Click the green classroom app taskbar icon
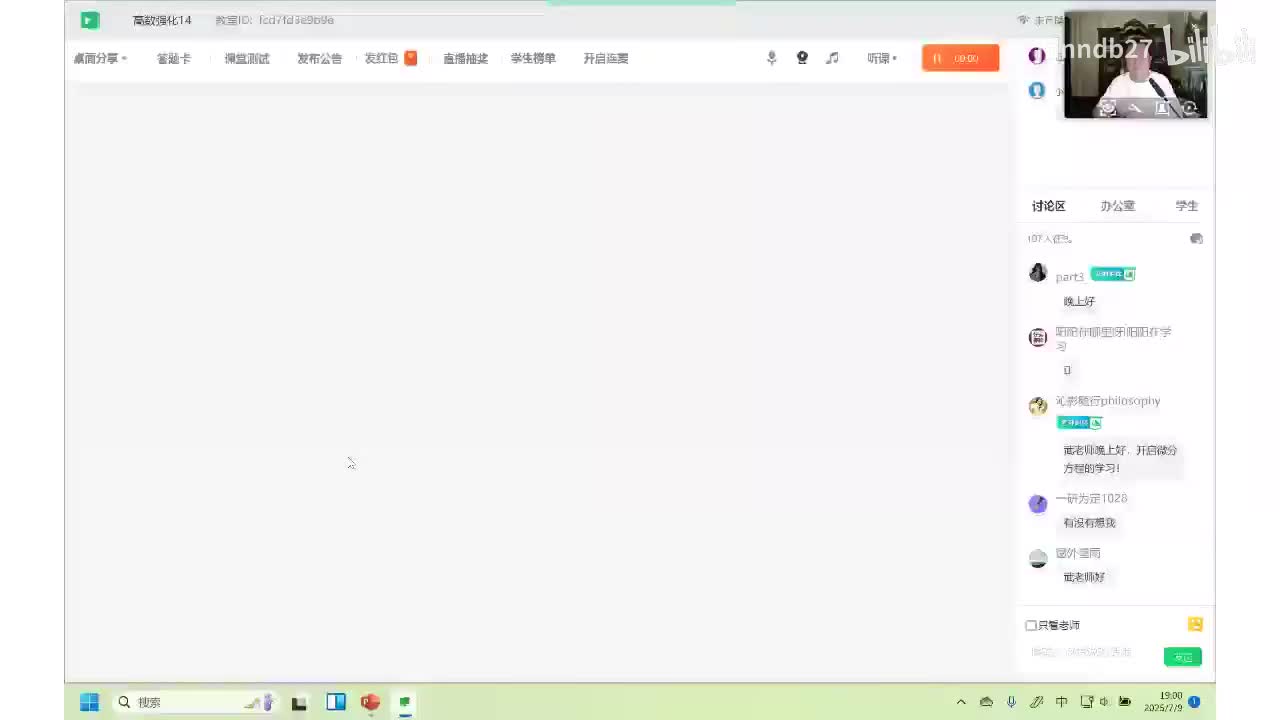1280x720 pixels. (x=405, y=702)
